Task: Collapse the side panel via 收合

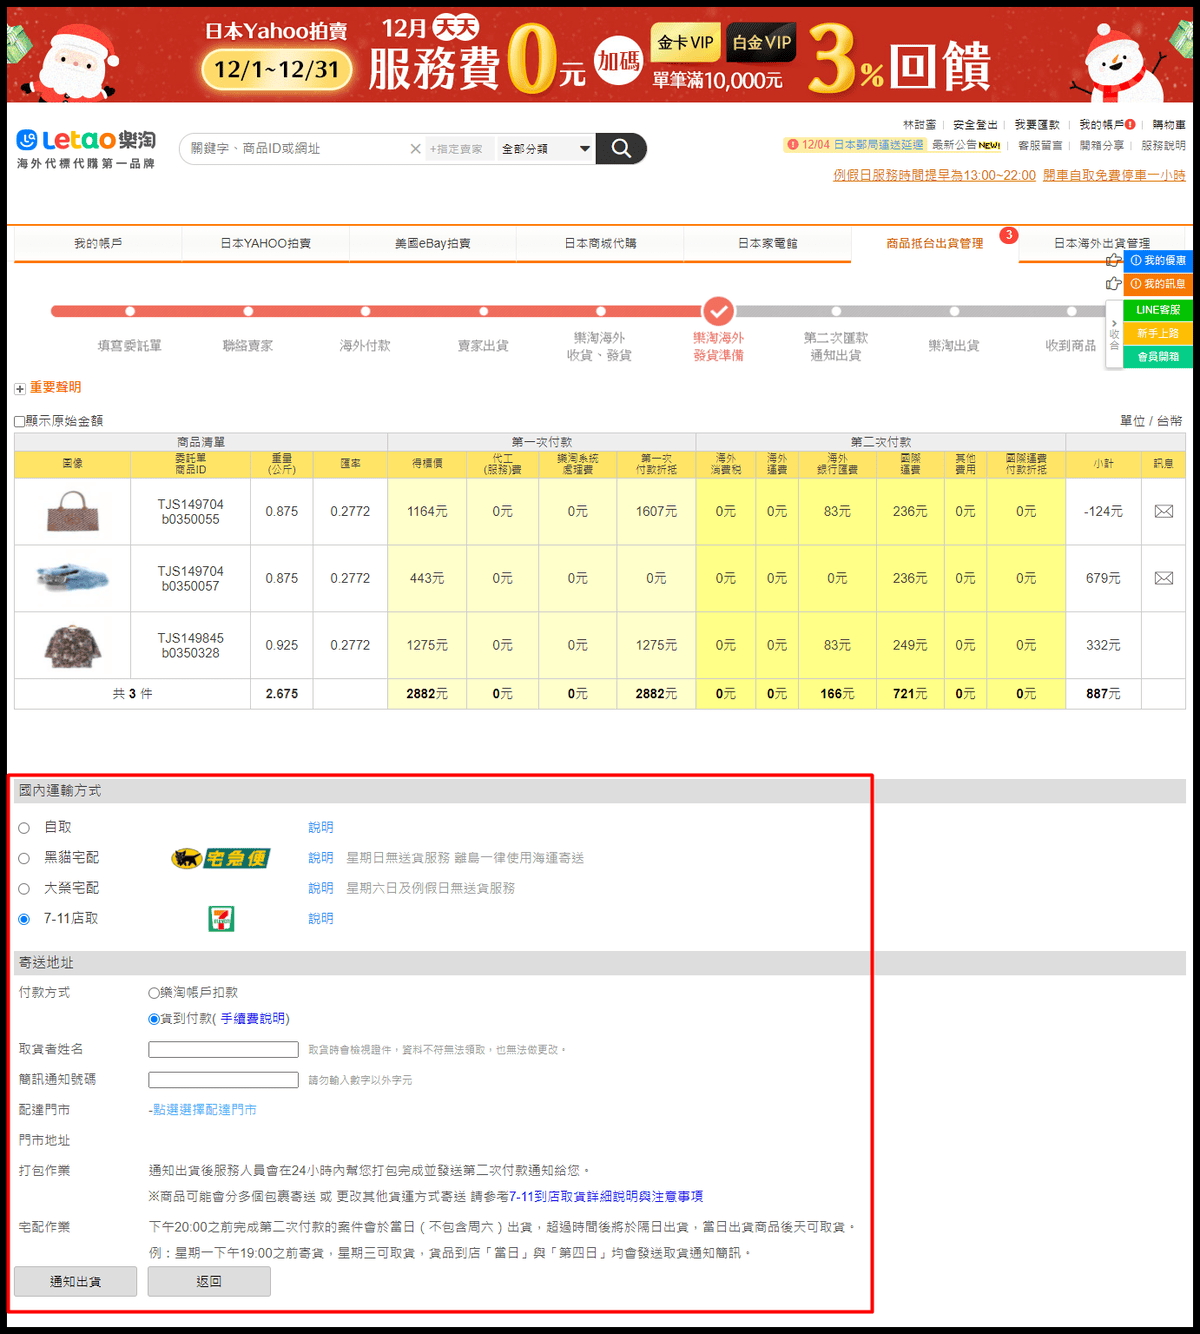Action: (x=1114, y=334)
